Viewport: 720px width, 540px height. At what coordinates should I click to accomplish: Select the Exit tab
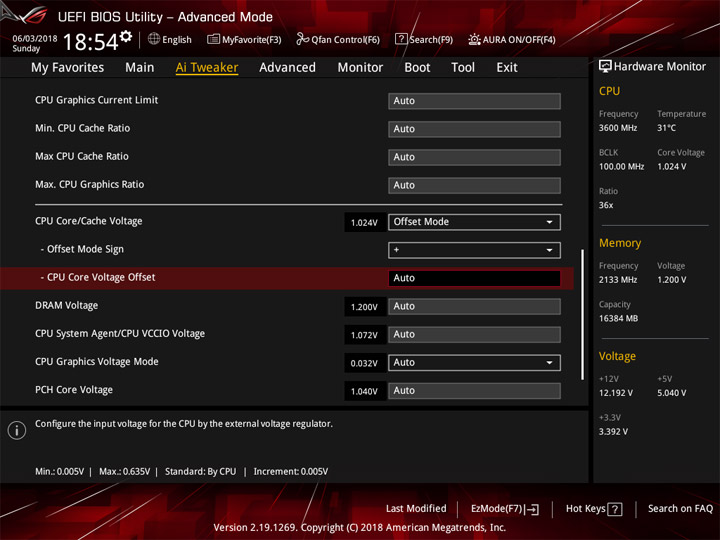[506, 68]
